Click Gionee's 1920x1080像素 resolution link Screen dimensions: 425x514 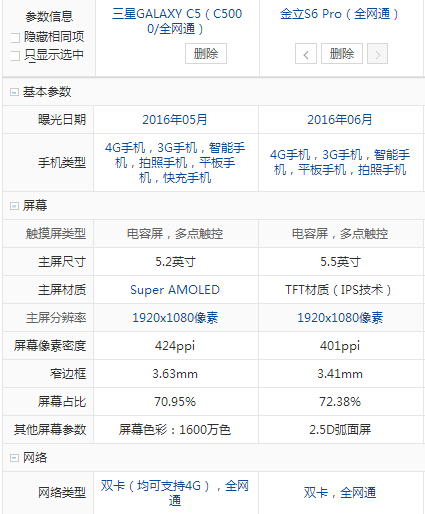coord(340,318)
